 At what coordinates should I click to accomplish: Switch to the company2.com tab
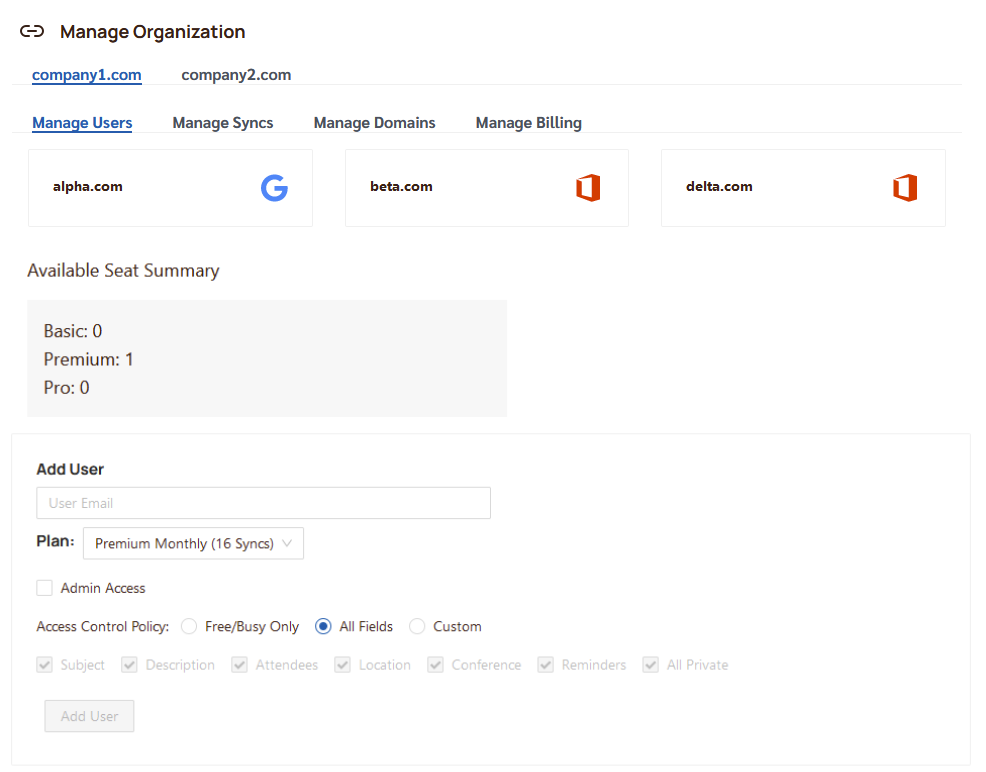(x=236, y=75)
